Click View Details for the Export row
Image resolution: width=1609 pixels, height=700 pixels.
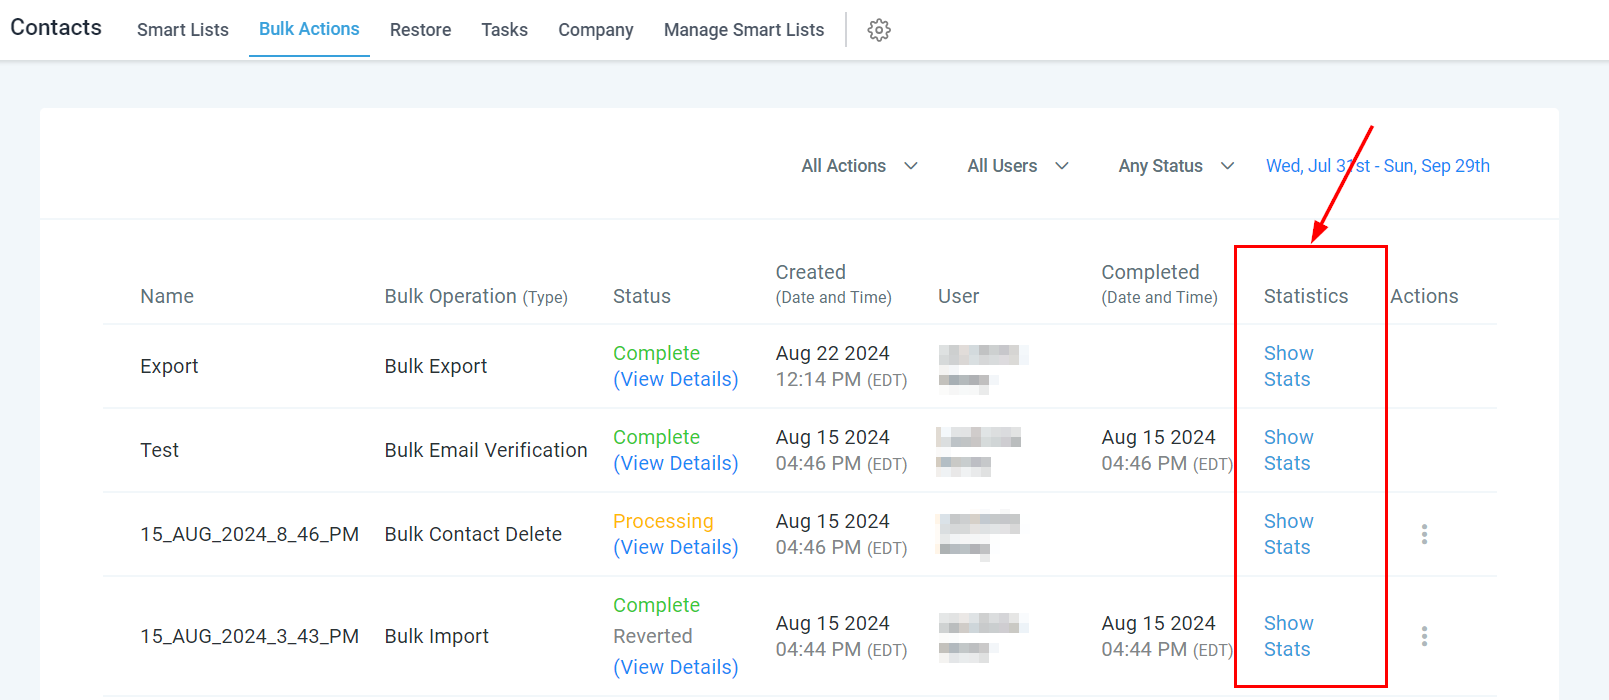point(676,379)
